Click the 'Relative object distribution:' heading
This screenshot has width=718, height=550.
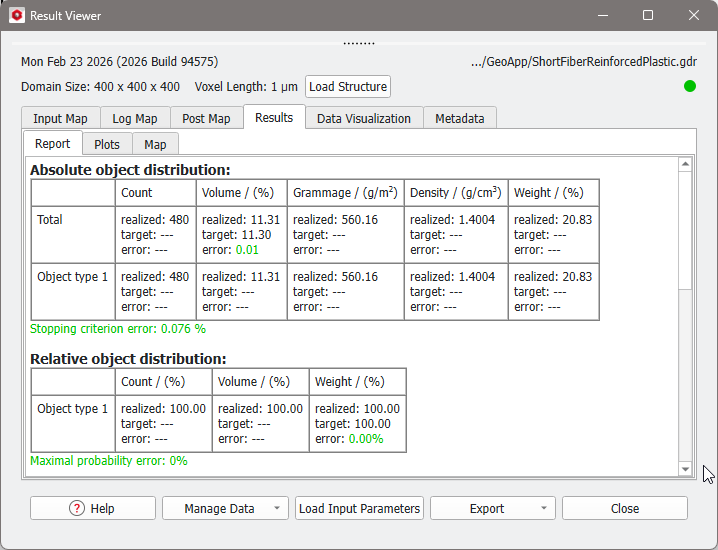click(x=128, y=359)
